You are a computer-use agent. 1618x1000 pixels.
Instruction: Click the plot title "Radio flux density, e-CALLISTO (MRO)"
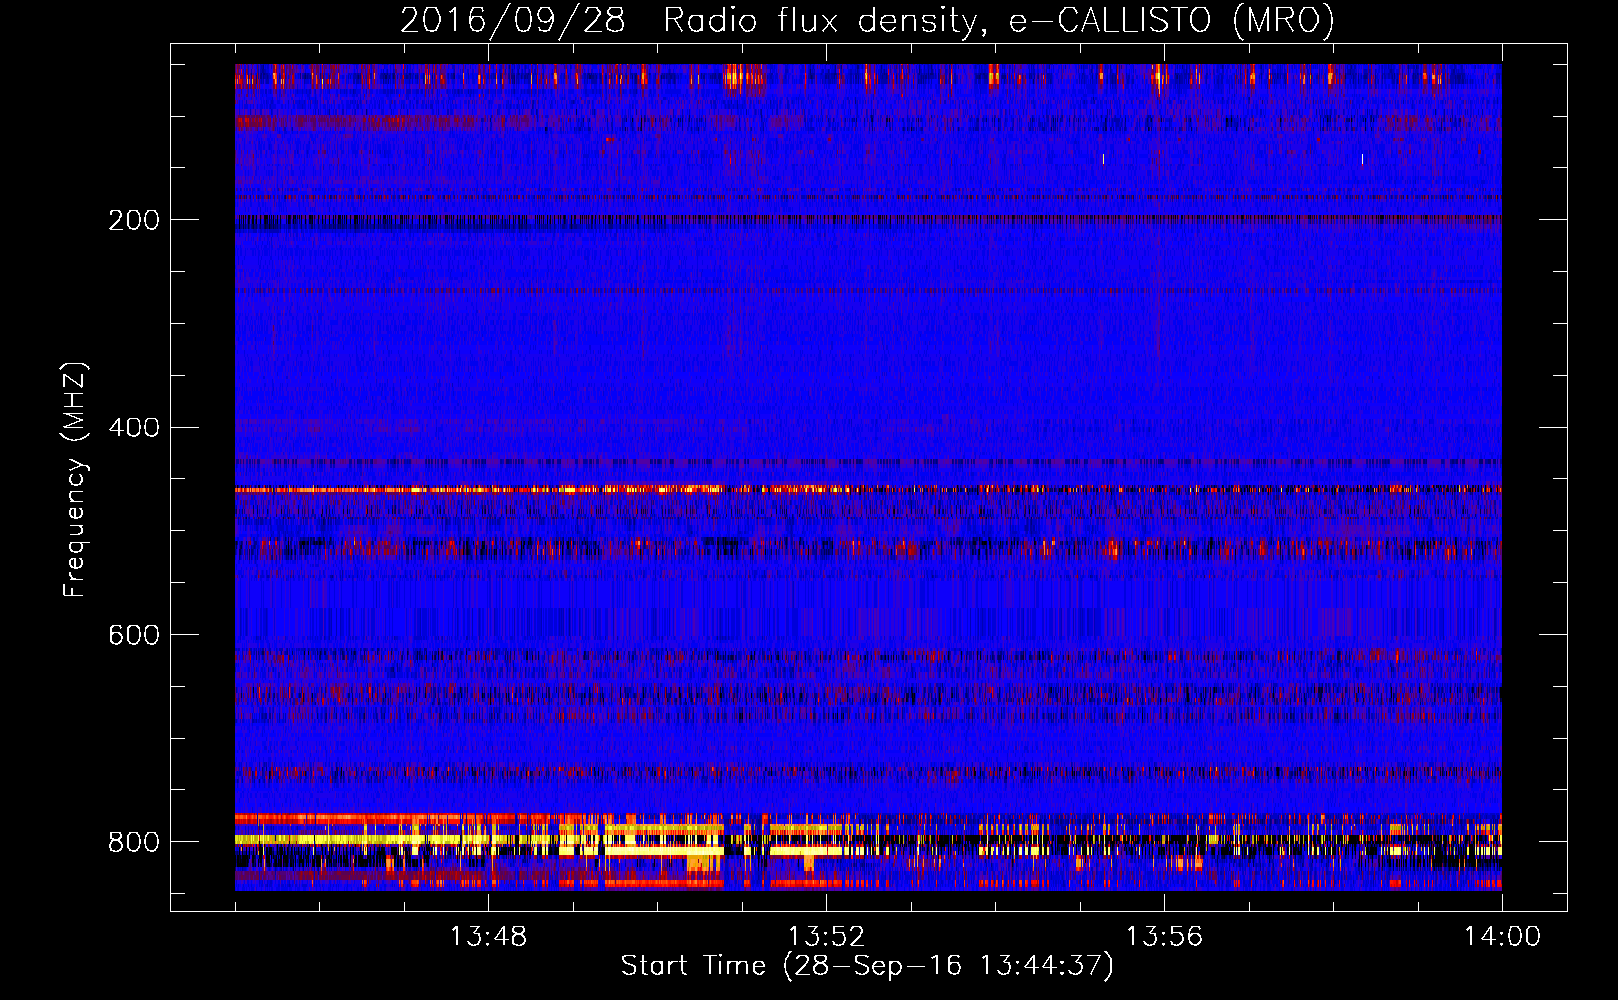point(998,21)
